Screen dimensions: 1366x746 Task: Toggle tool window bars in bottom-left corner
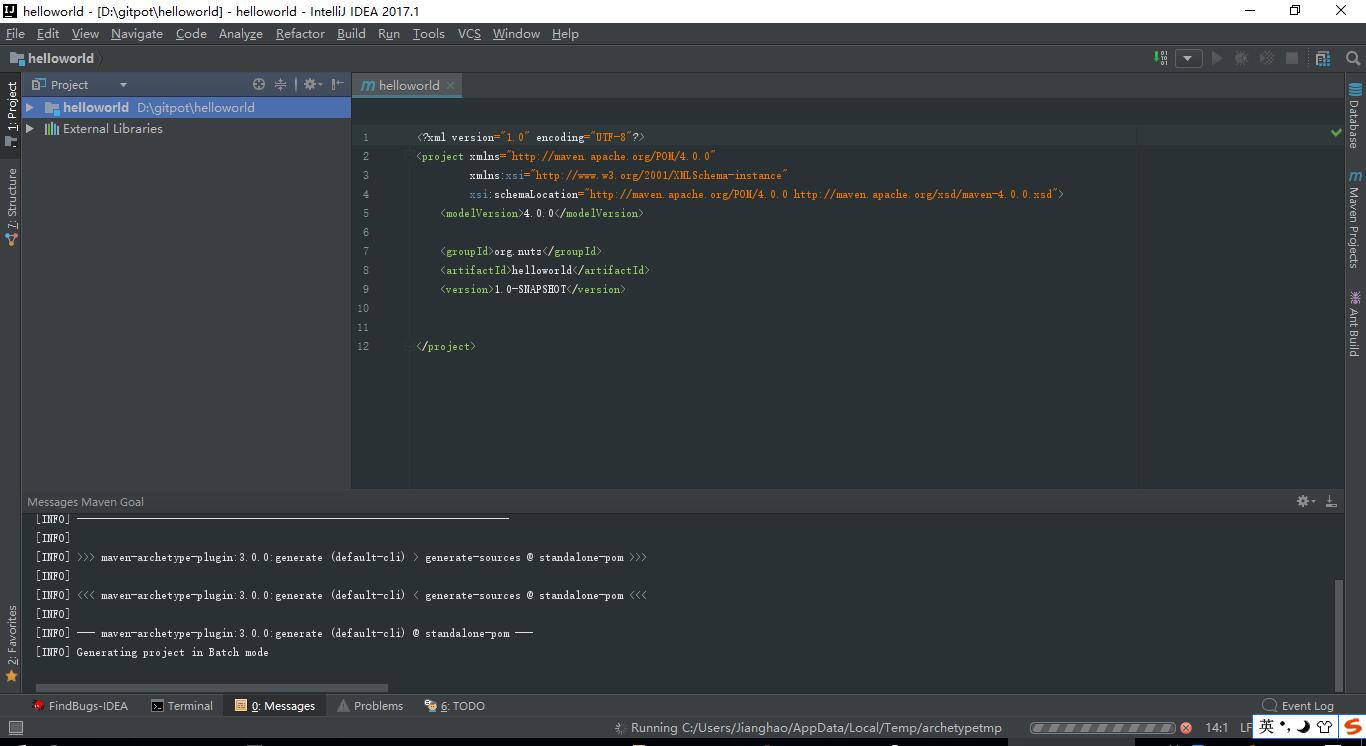click(15, 728)
